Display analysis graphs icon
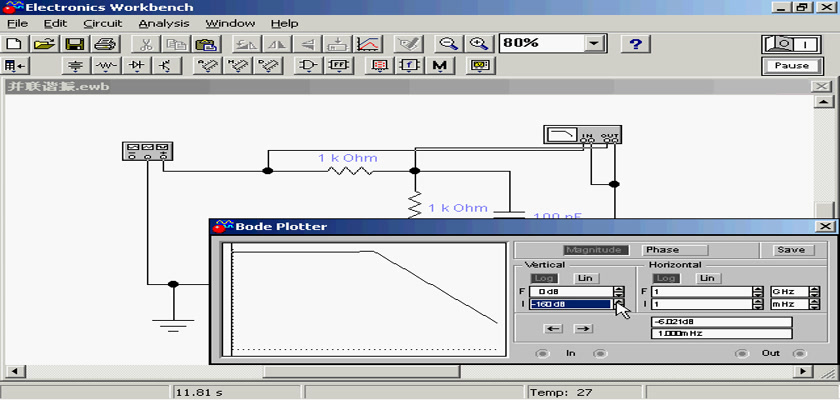 [369, 44]
